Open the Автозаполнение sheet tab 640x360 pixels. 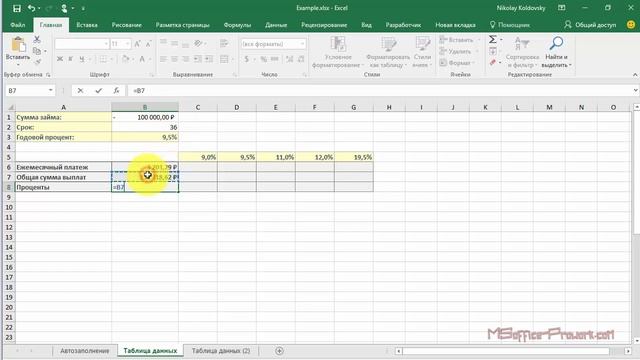pos(84,351)
